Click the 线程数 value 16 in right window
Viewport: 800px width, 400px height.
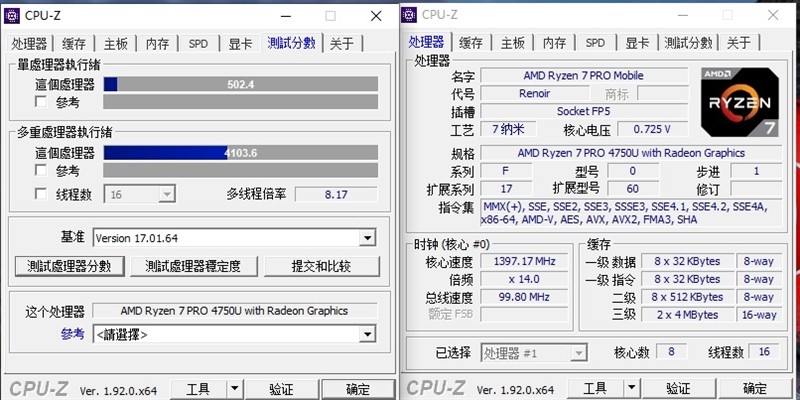coord(764,352)
